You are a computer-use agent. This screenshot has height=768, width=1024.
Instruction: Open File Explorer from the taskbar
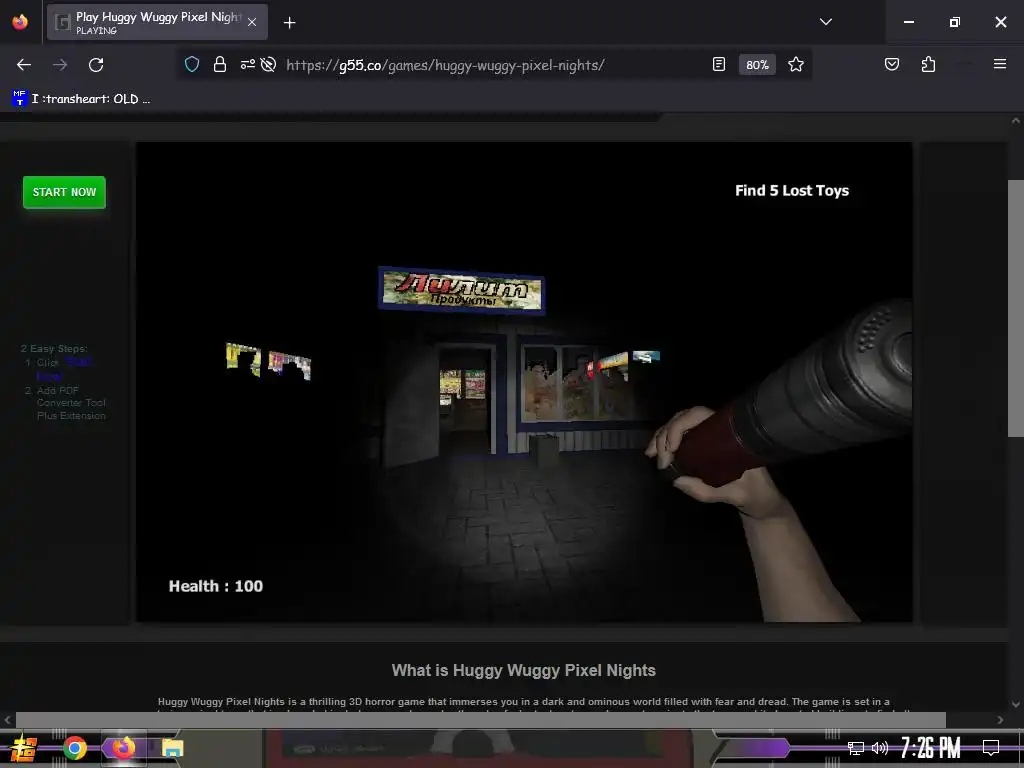[x=172, y=748]
